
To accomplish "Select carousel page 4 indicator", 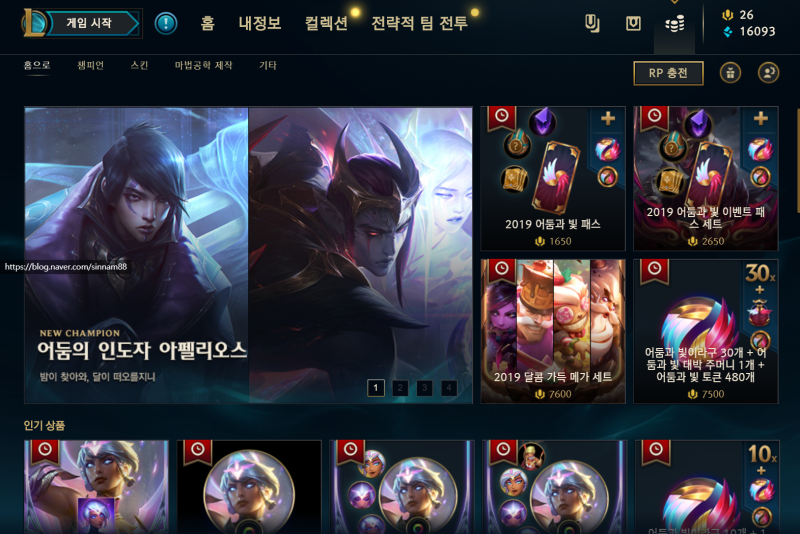I will pos(449,388).
